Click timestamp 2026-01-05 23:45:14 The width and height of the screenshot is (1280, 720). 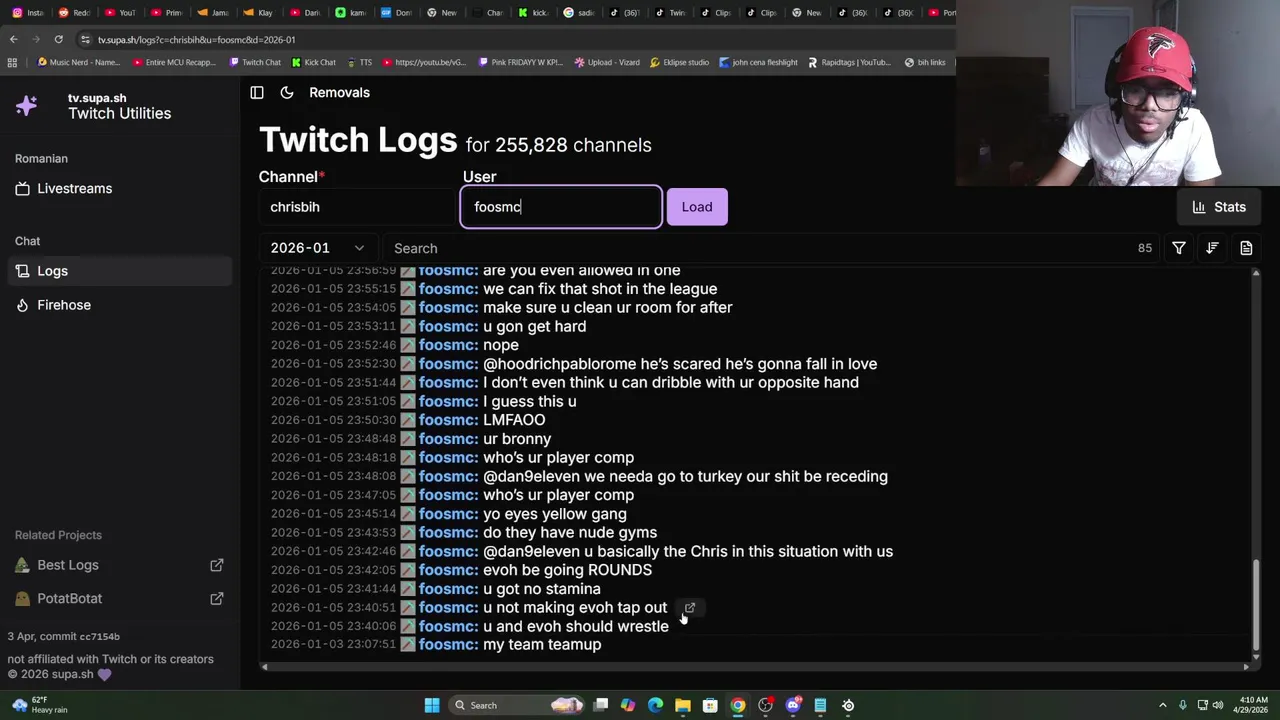333,514
